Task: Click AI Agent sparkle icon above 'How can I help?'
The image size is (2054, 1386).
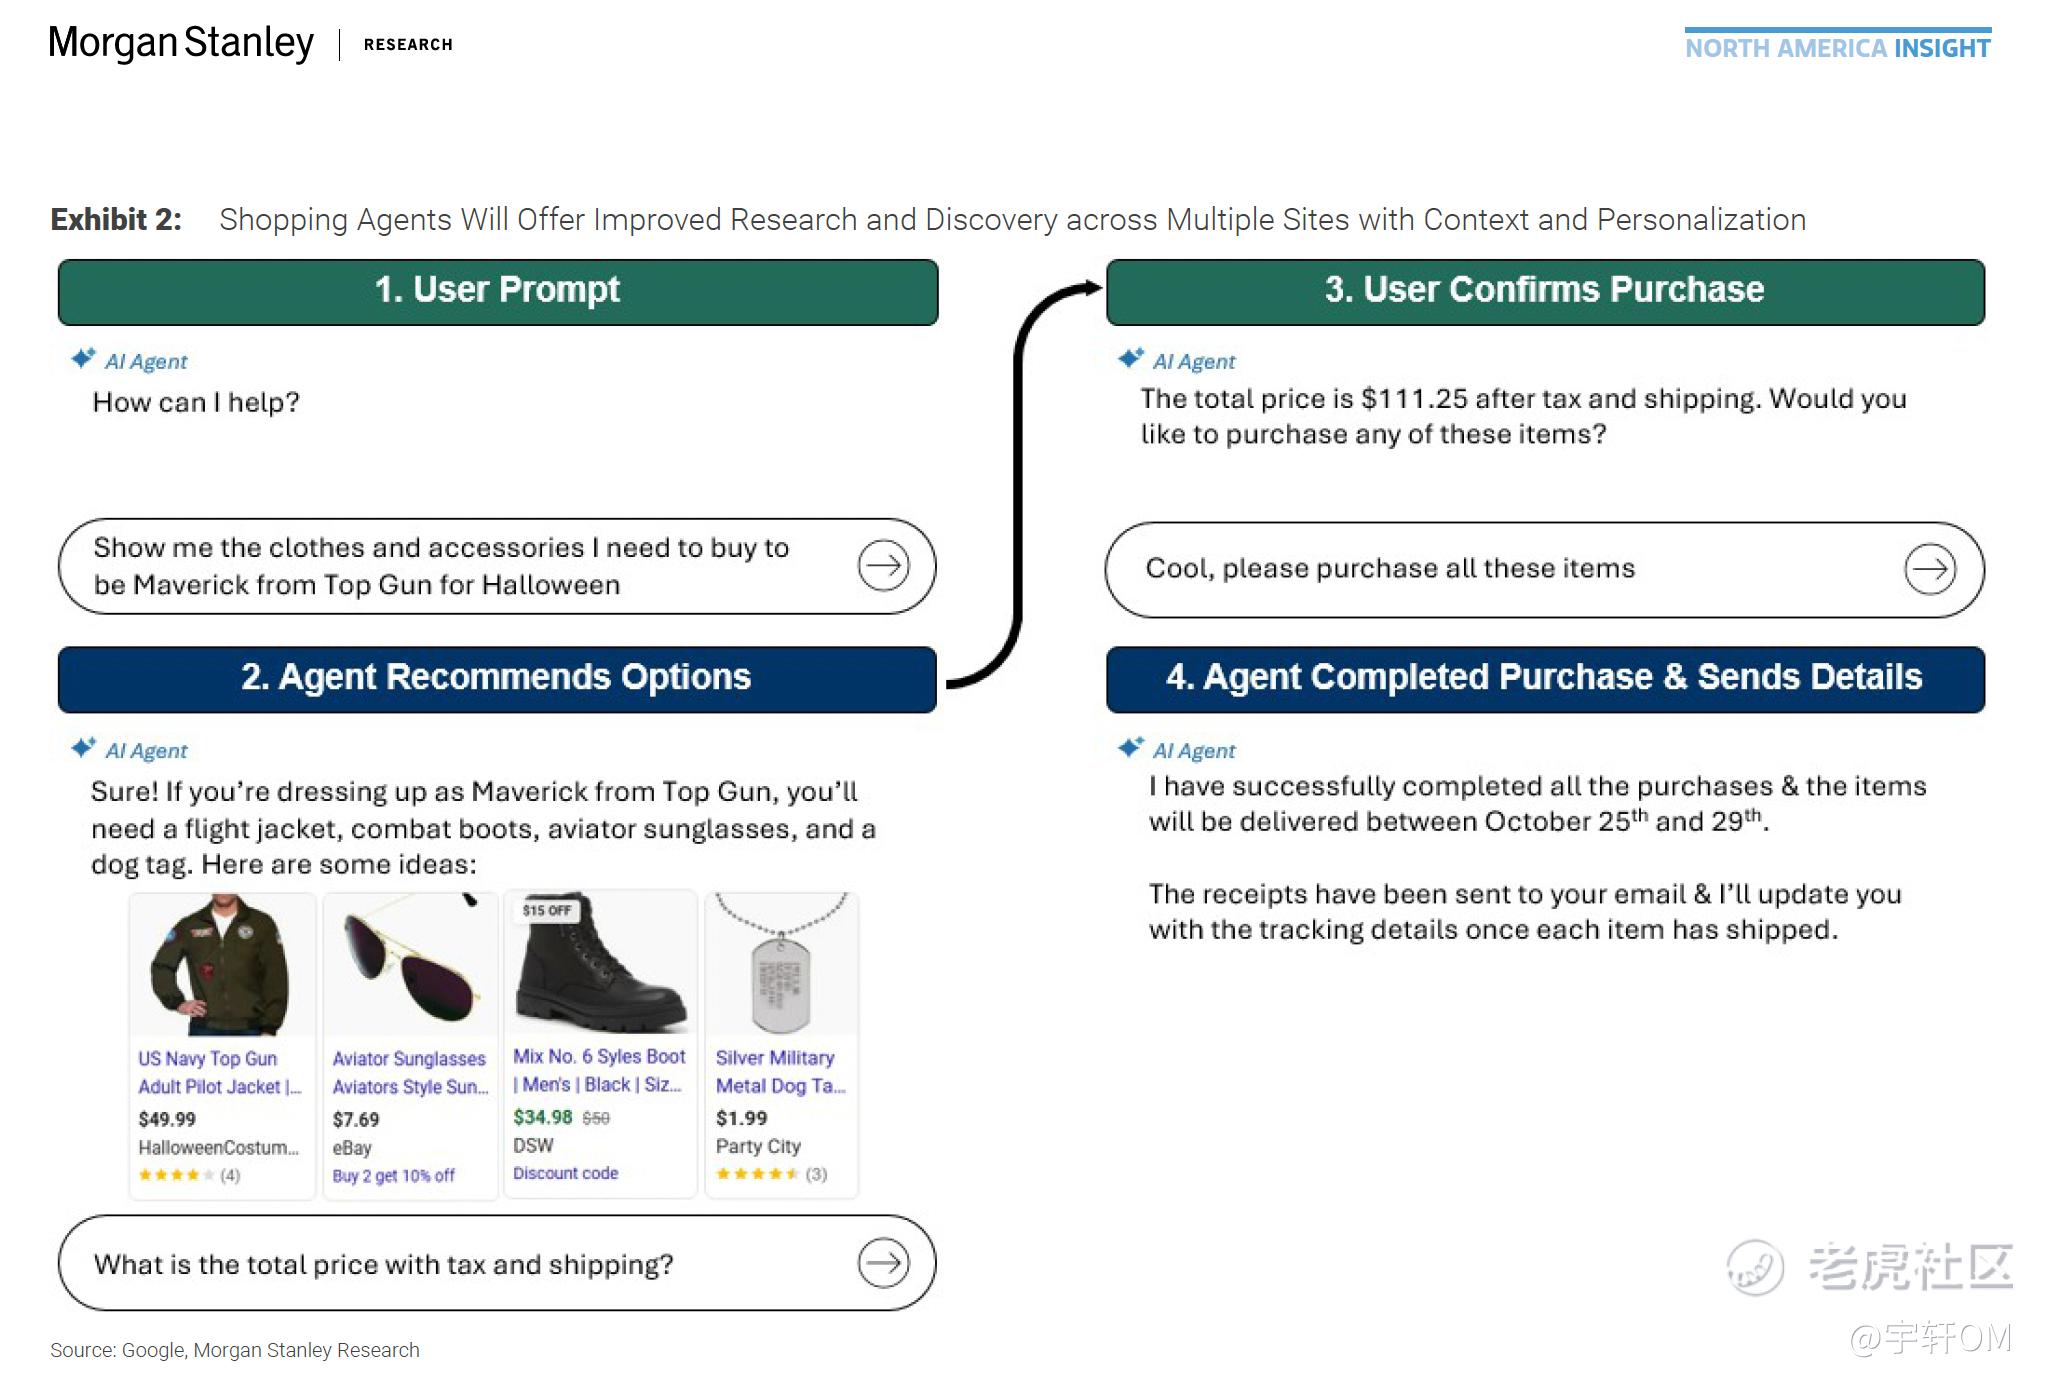Action: [83, 359]
